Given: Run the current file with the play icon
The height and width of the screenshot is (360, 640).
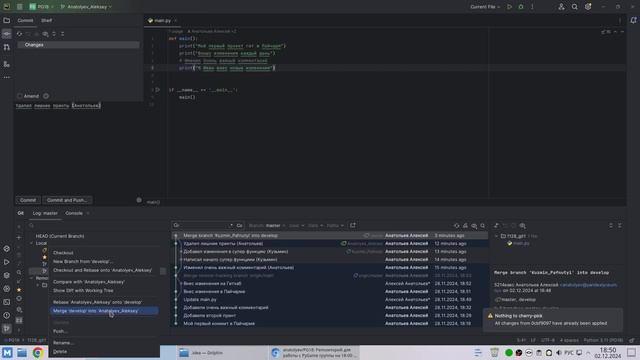Looking at the screenshot, I should tap(509, 7).
